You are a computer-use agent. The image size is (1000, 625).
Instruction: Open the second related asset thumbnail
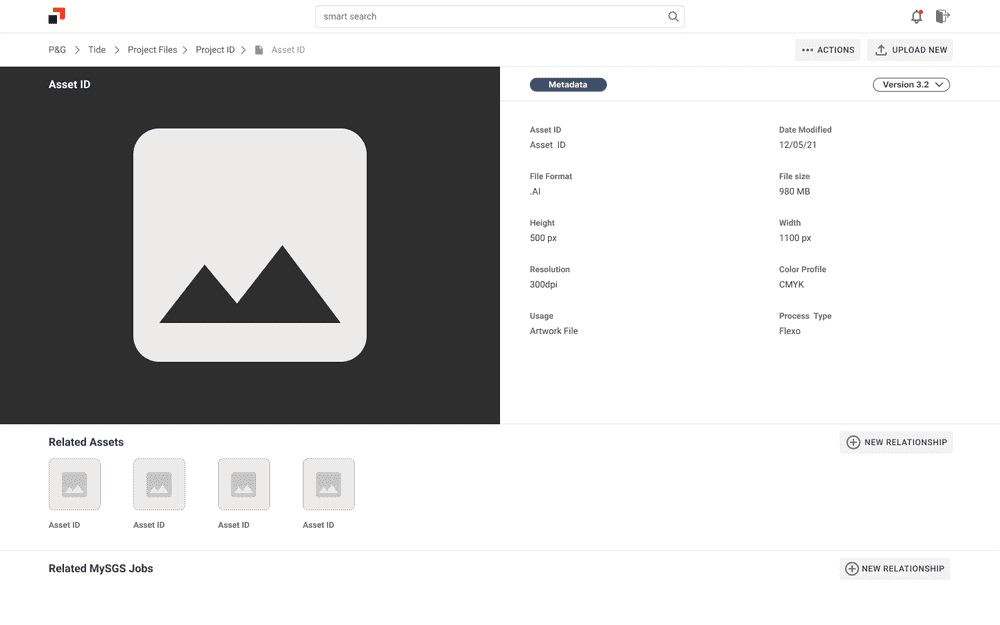coord(159,484)
